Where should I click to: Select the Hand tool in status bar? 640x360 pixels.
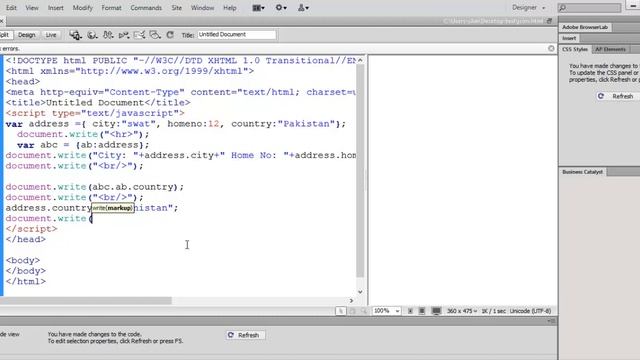click(x=352, y=311)
